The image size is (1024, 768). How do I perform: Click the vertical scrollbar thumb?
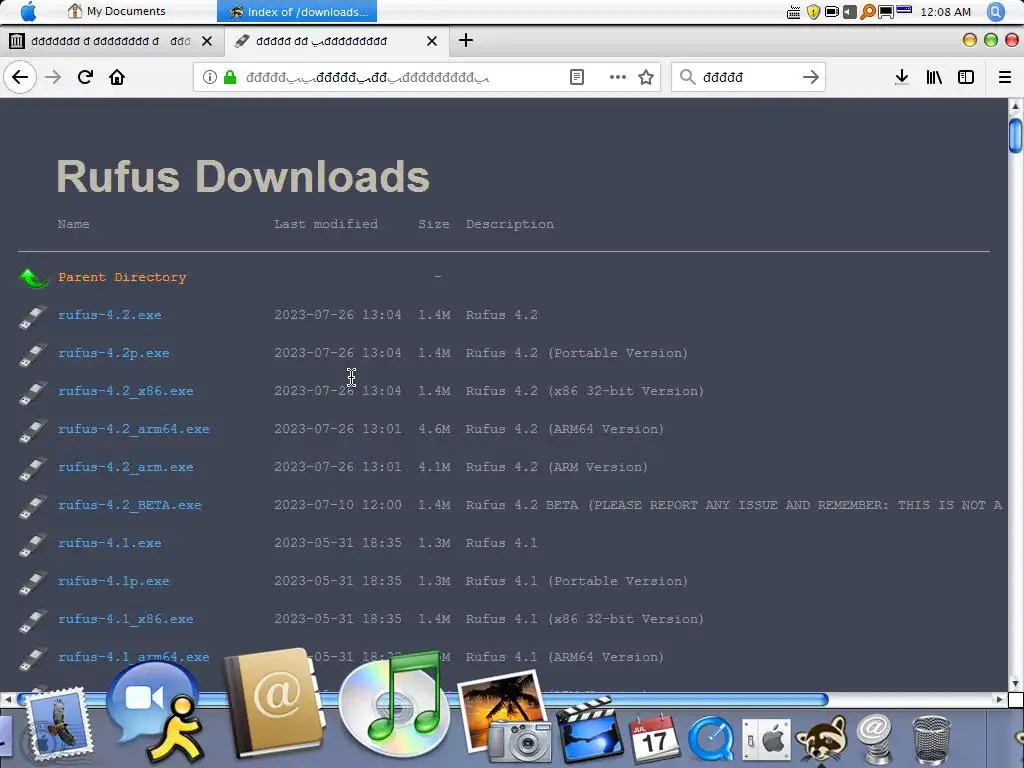(1016, 135)
